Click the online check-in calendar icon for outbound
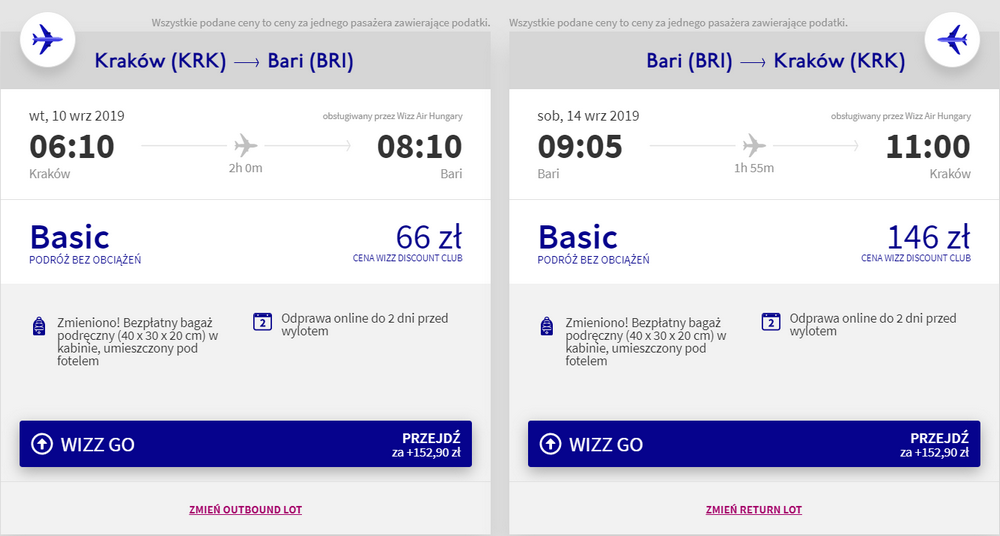Screen dimensions: 1000x536 (x=262, y=322)
